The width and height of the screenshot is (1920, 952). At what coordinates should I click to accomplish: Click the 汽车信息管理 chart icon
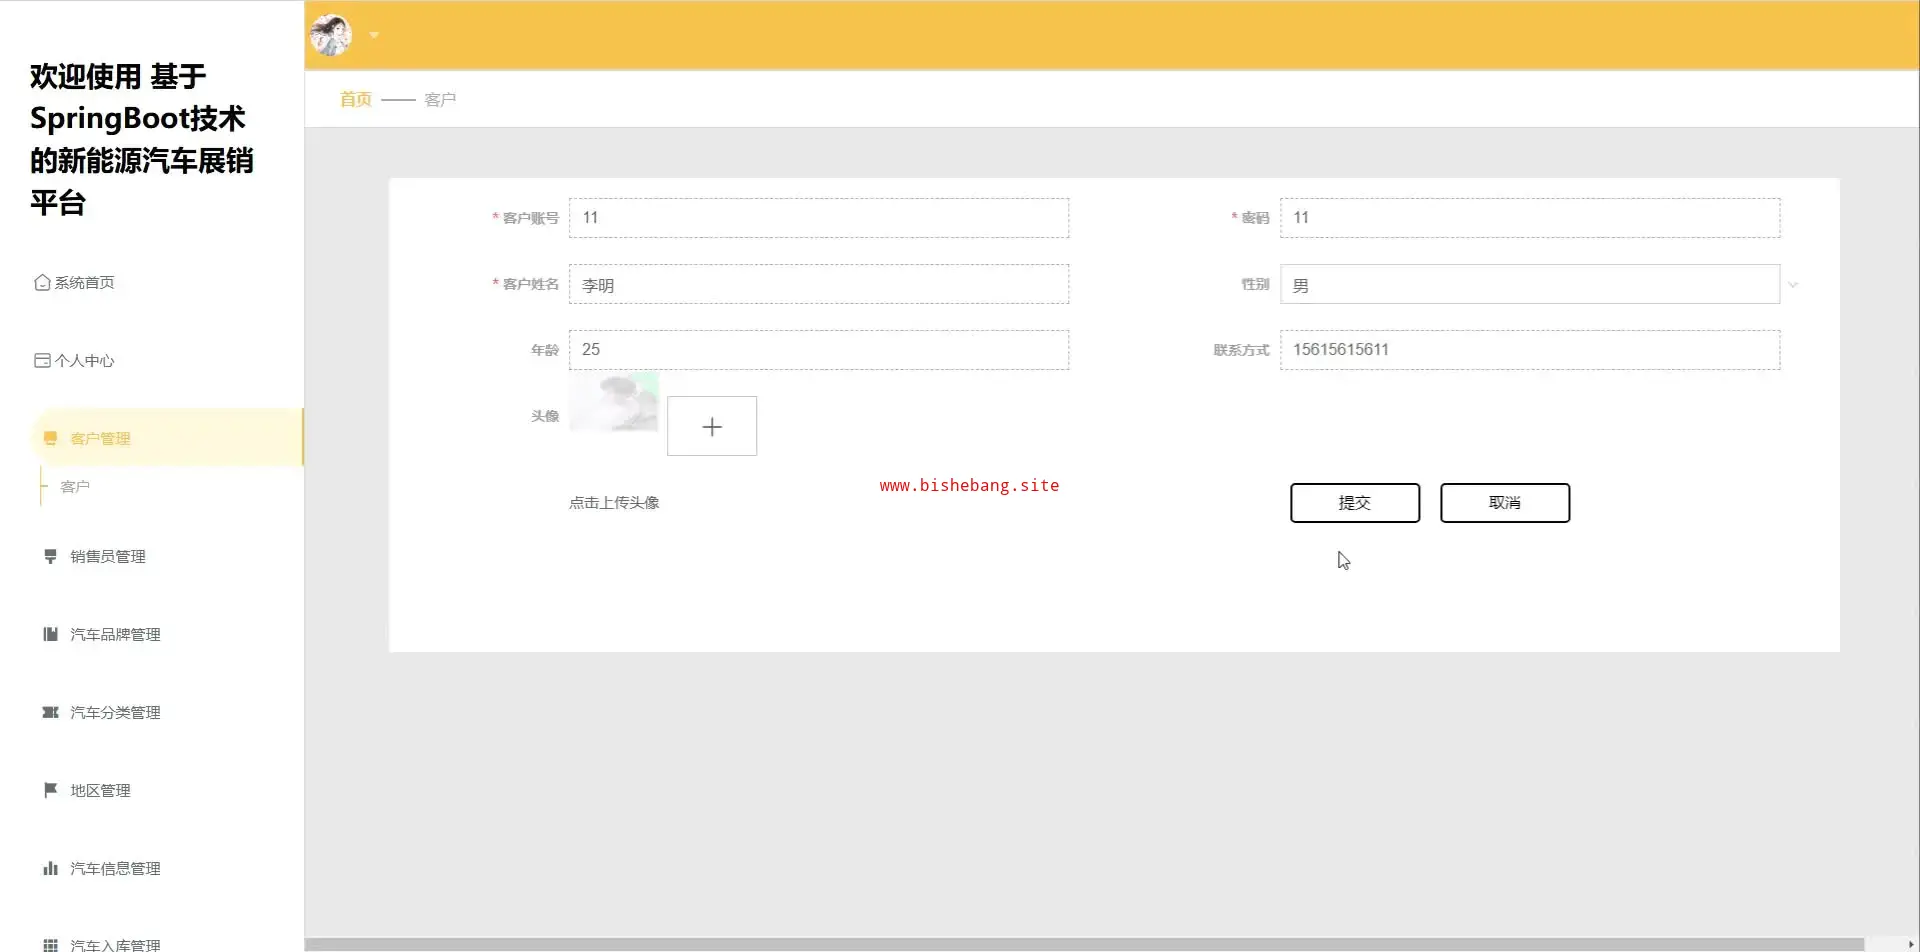[50, 868]
